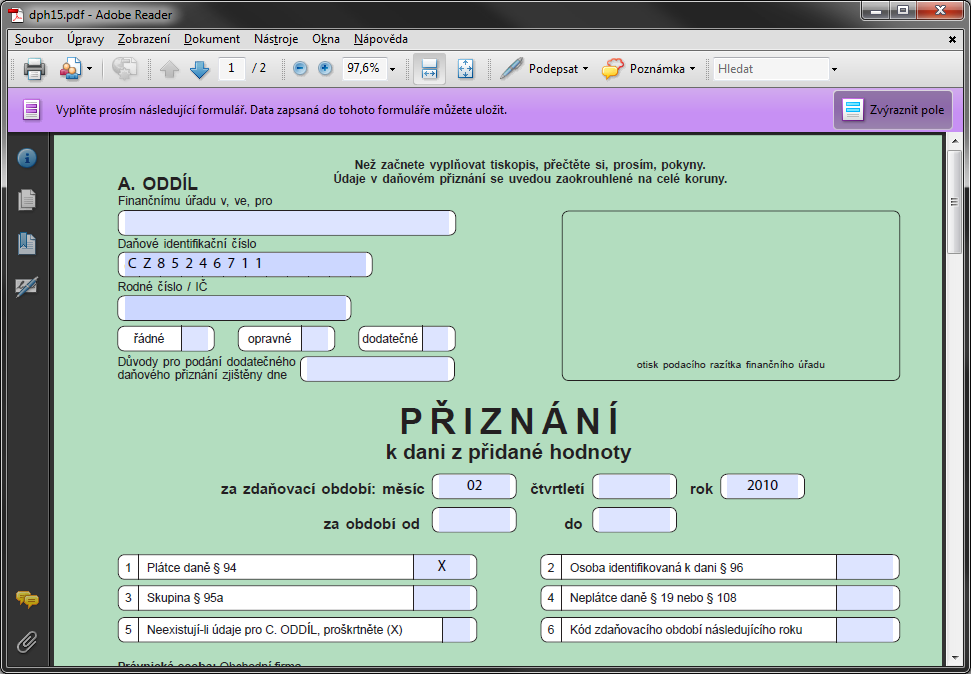Click the vertical scrollbar thumb
The width and height of the screenshot is (971, 674).
coord(954,202)
